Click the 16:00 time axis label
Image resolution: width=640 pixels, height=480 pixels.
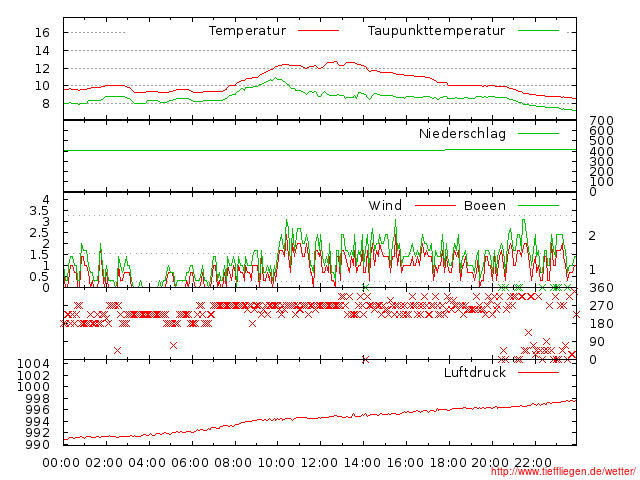[405, 463]
